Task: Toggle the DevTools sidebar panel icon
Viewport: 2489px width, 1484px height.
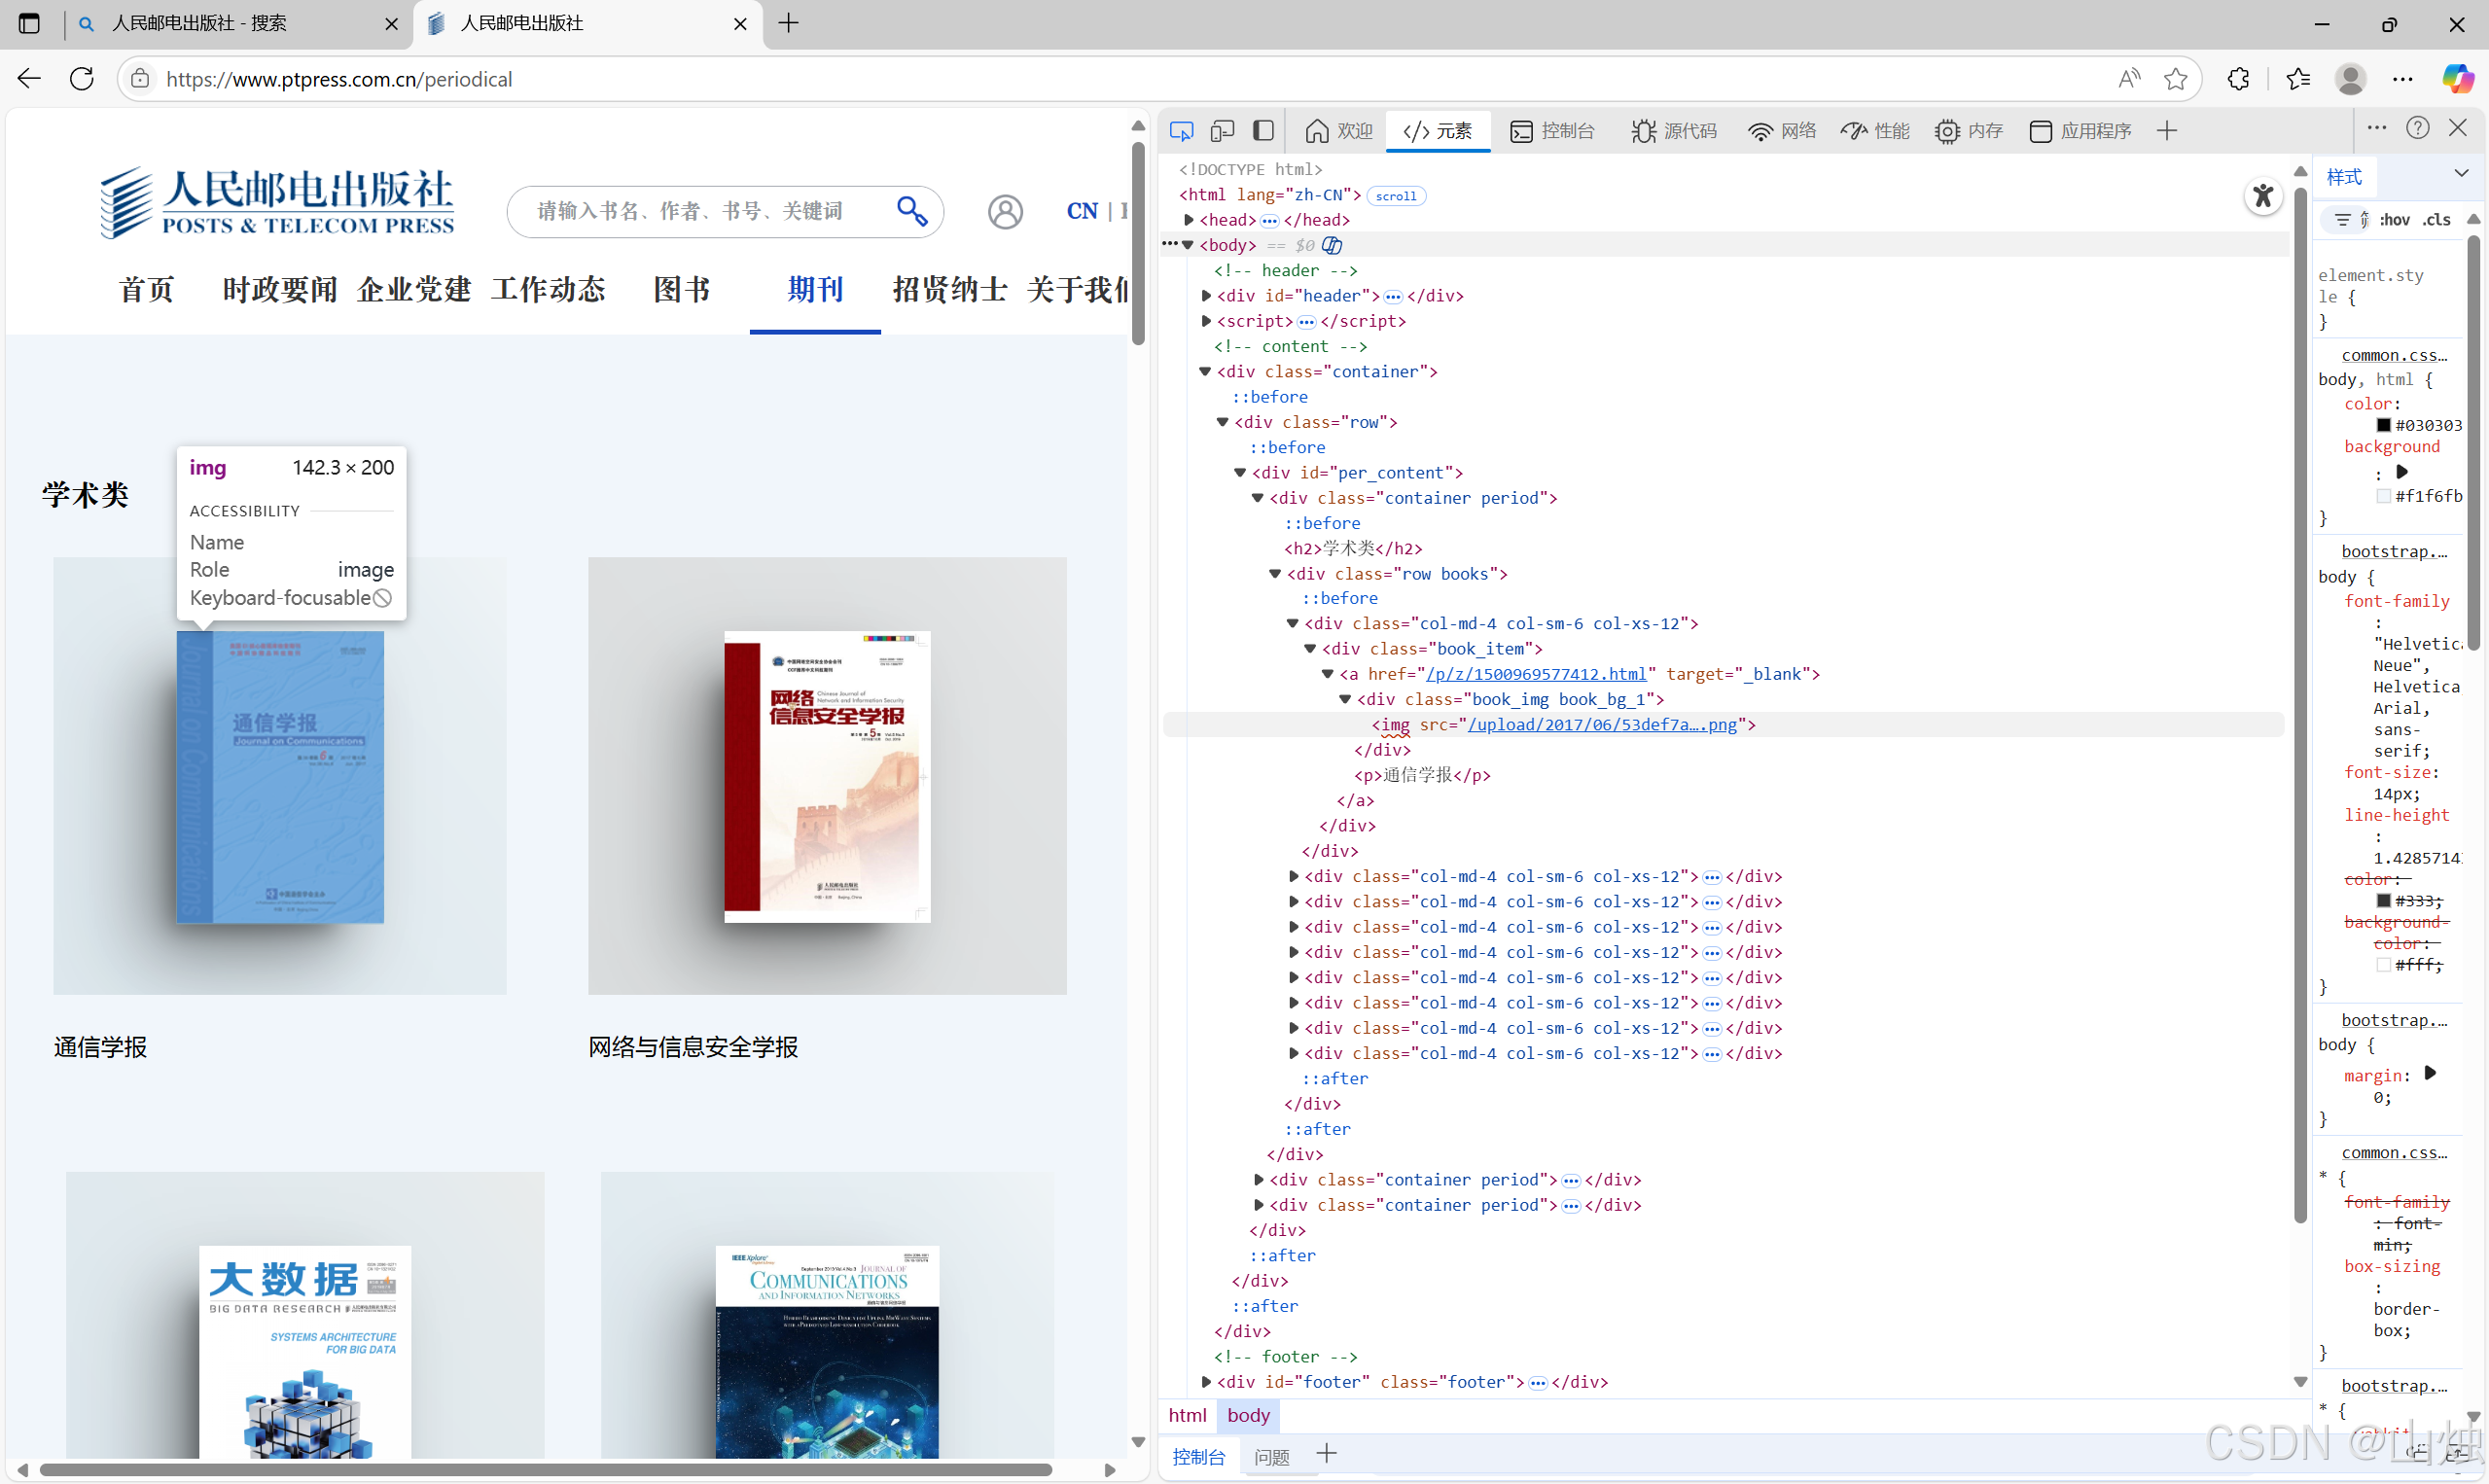Action: coord(1263,131)
